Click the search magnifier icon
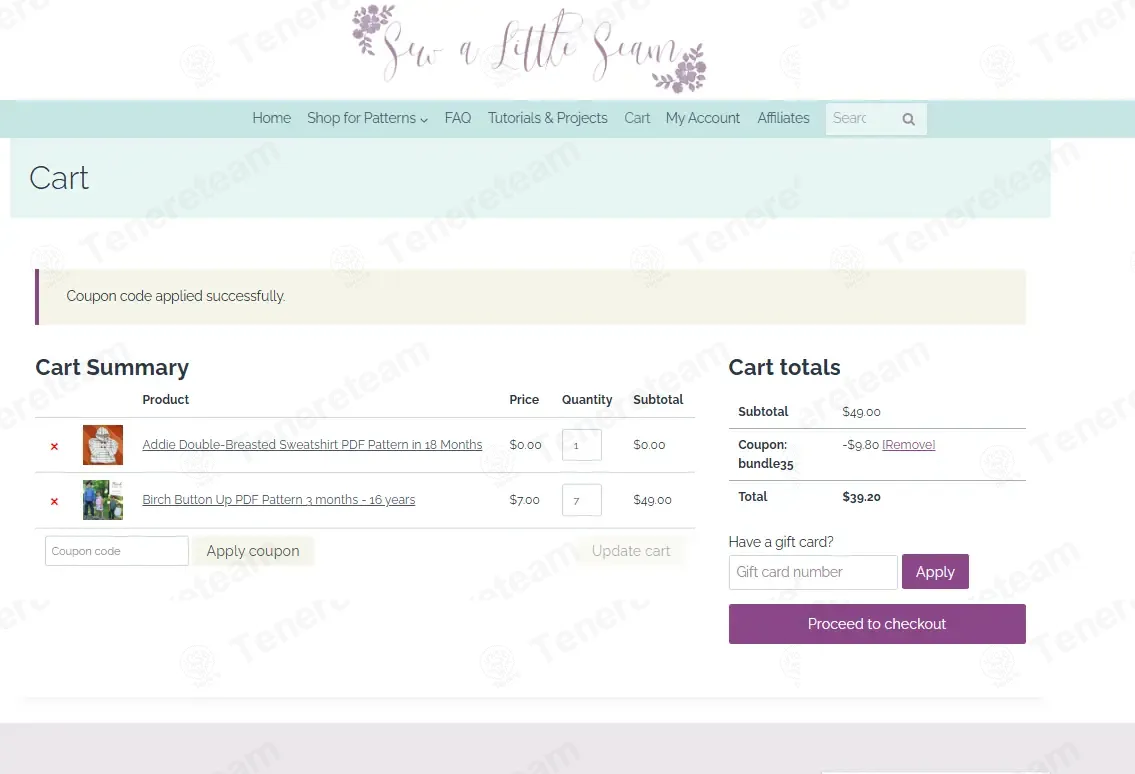The image size is (1135, 774). click(x=908, y=119)
